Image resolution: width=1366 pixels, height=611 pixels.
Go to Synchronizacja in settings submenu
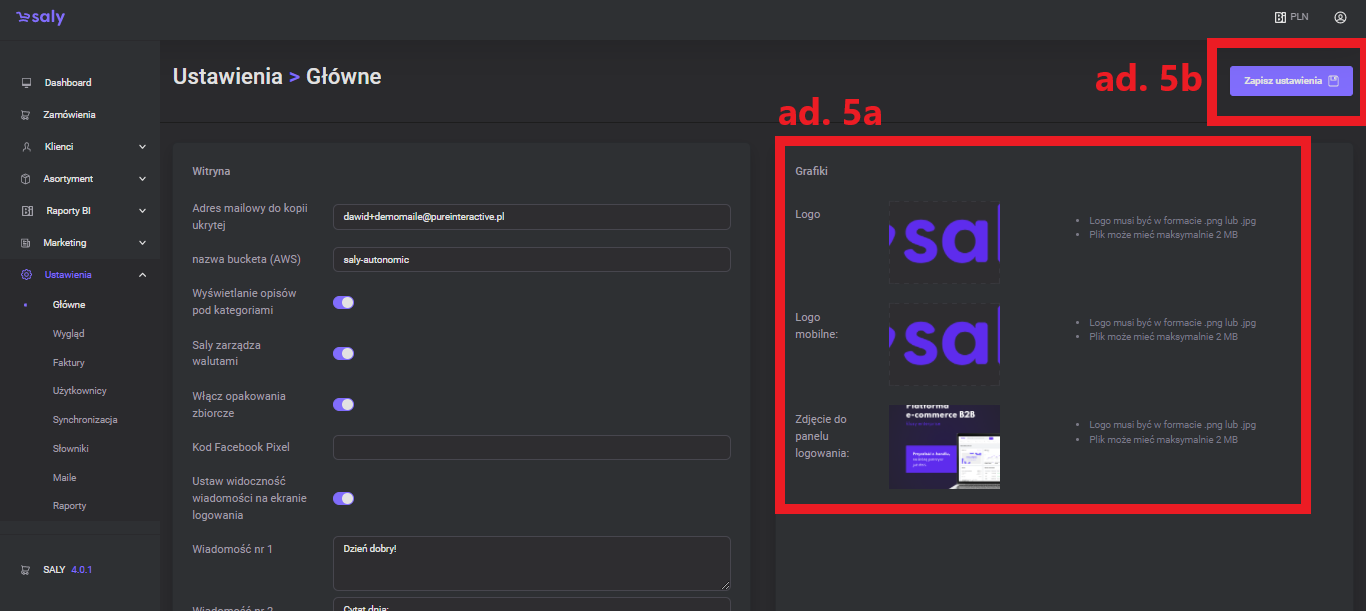click(x=85, y=420)
